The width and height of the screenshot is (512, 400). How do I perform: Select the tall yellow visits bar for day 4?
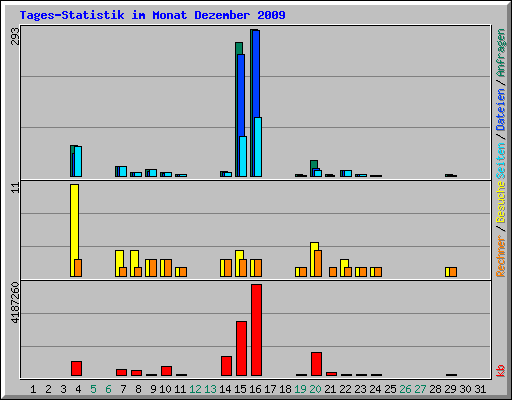74,230
